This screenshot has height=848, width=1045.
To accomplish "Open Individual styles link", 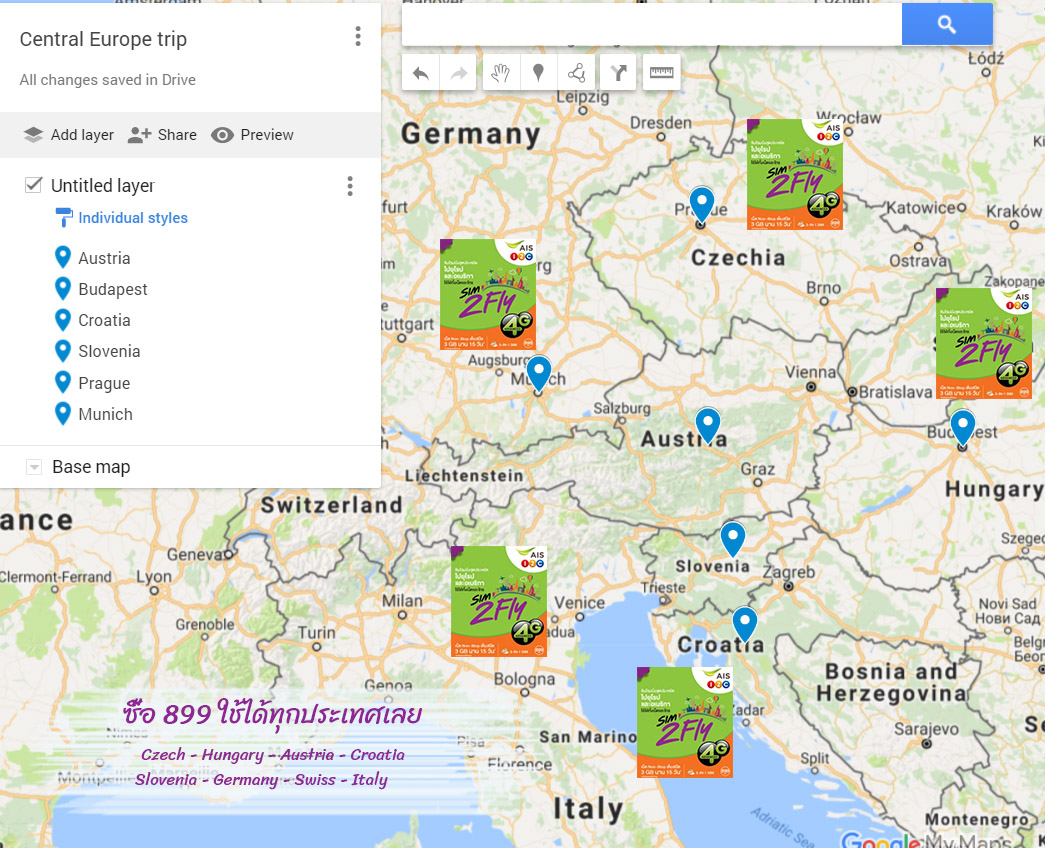I will point(133,218).
